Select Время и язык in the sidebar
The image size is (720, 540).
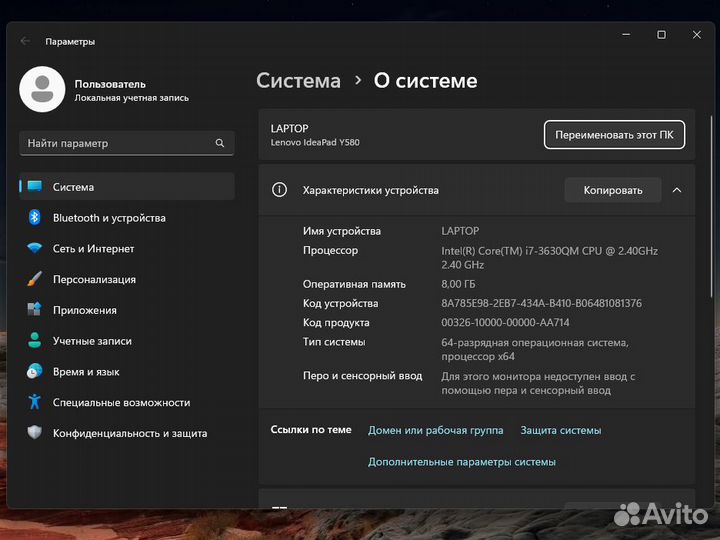point(127,371)
